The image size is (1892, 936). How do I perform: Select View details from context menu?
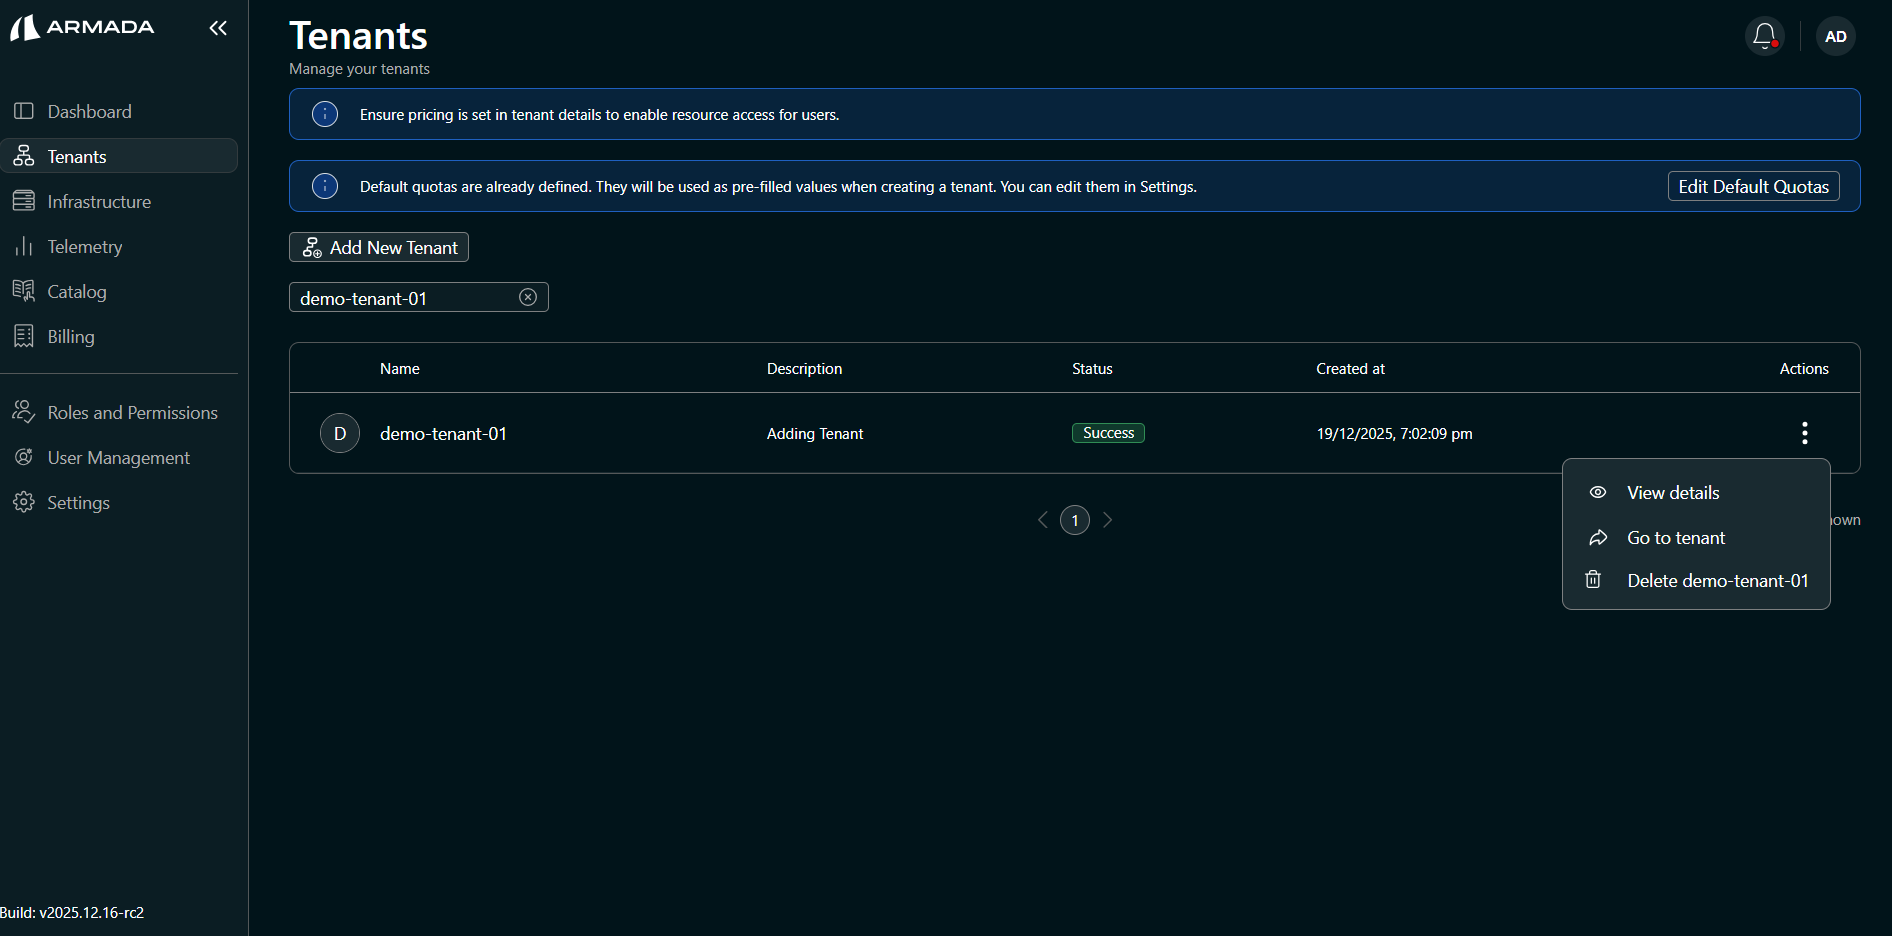[1673, 492]
